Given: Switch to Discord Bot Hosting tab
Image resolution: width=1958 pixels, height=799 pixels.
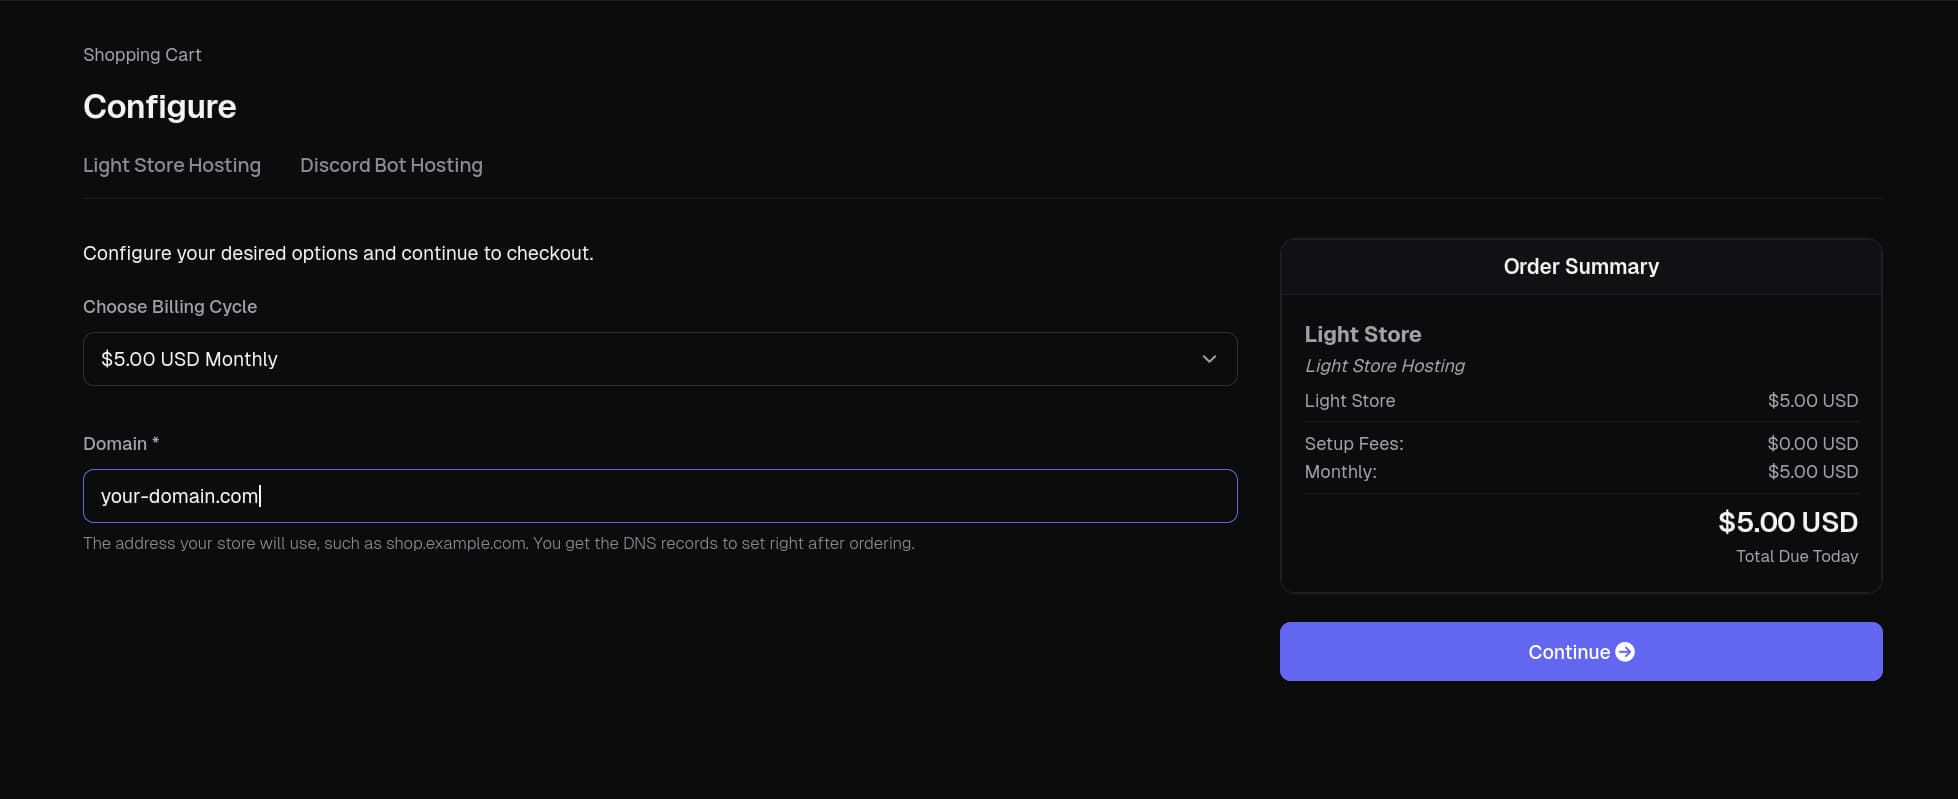Looking at the screenshot, I should click(x=391, y=165).
